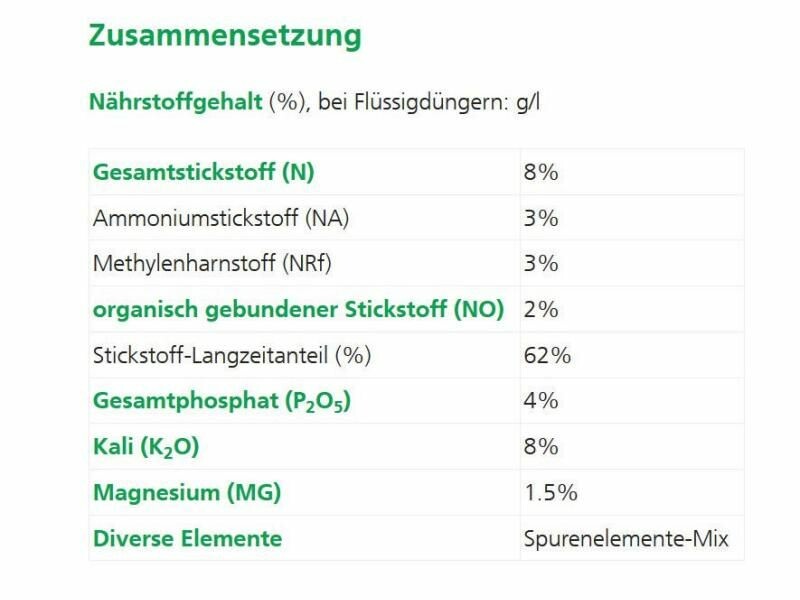Image resolution: width=800 pixels, height=600 pixels.
Task: Select the Gesamtstickstoff (N) row label
Action: coord(203,172)
